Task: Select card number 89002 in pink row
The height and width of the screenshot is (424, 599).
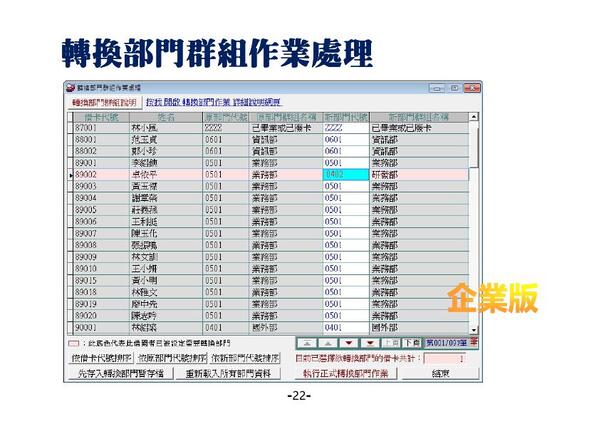Action: [x=101, y=175]
